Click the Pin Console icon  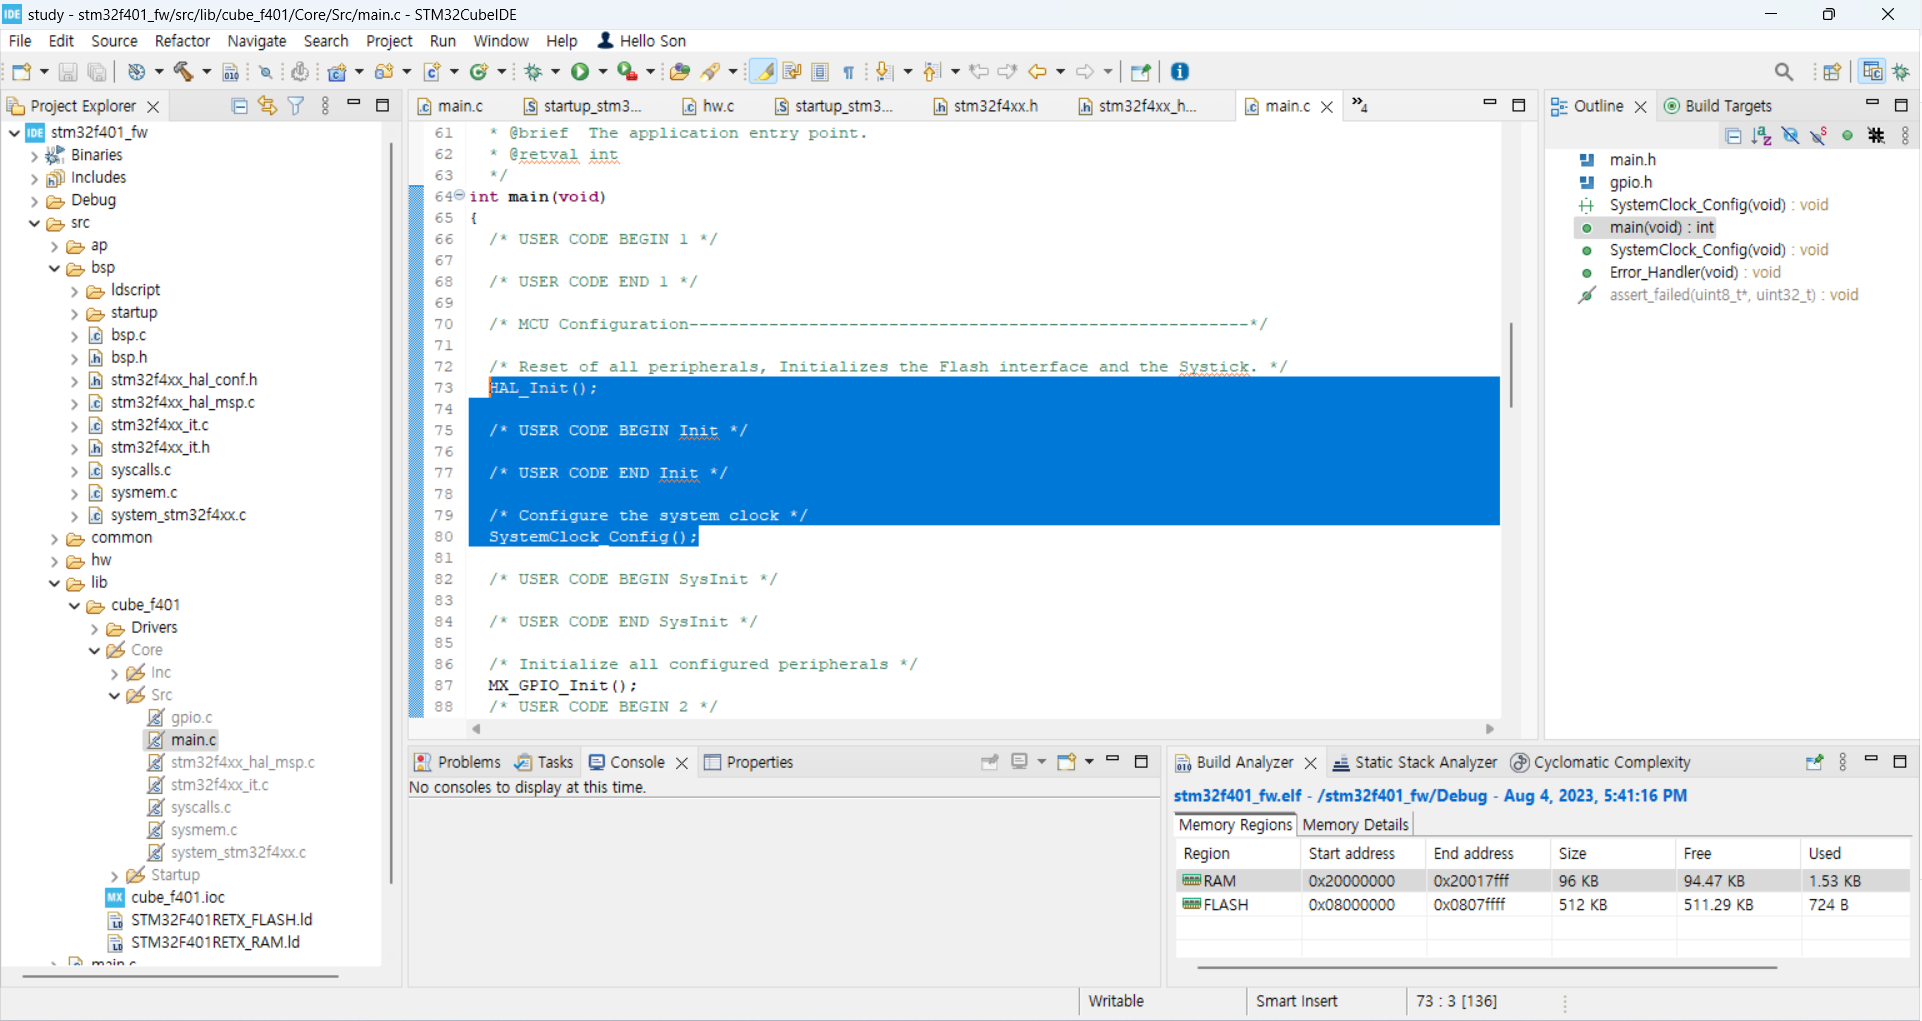coord(990,762)
